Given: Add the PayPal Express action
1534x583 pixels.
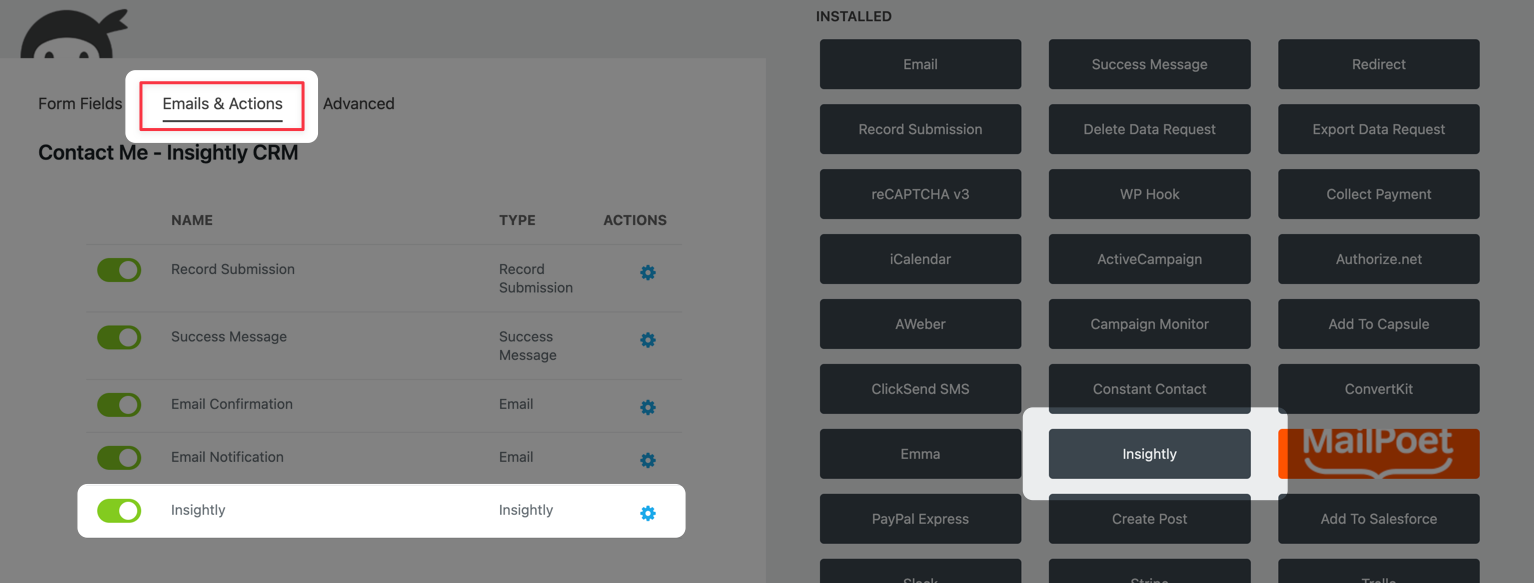Looking at the screenshot, I should coord(920,518).
